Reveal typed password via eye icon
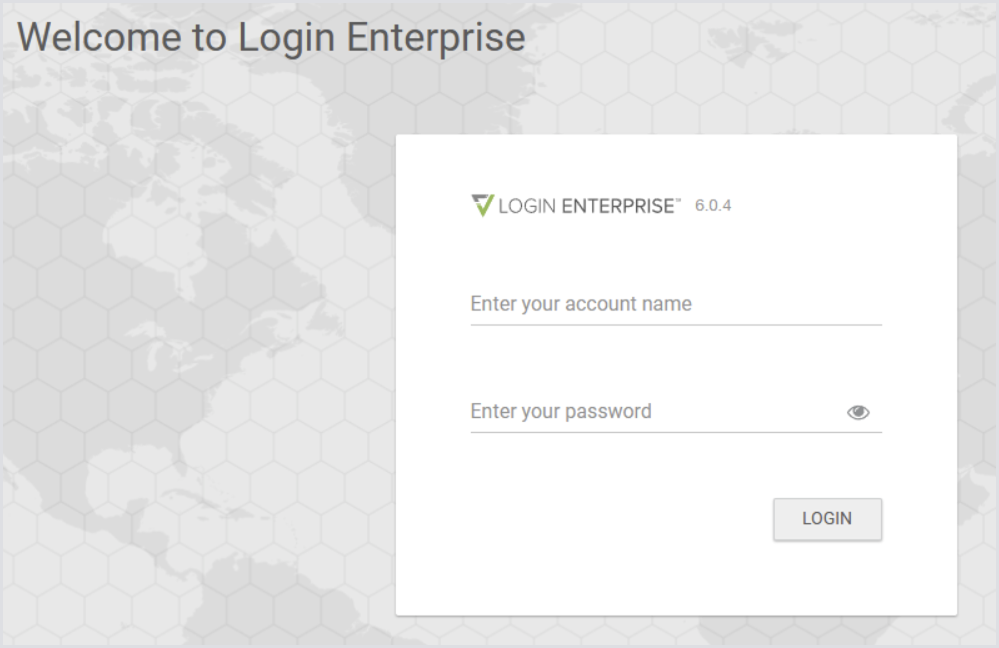The width and height of the screenshot is (999, 648). point(858,412)
